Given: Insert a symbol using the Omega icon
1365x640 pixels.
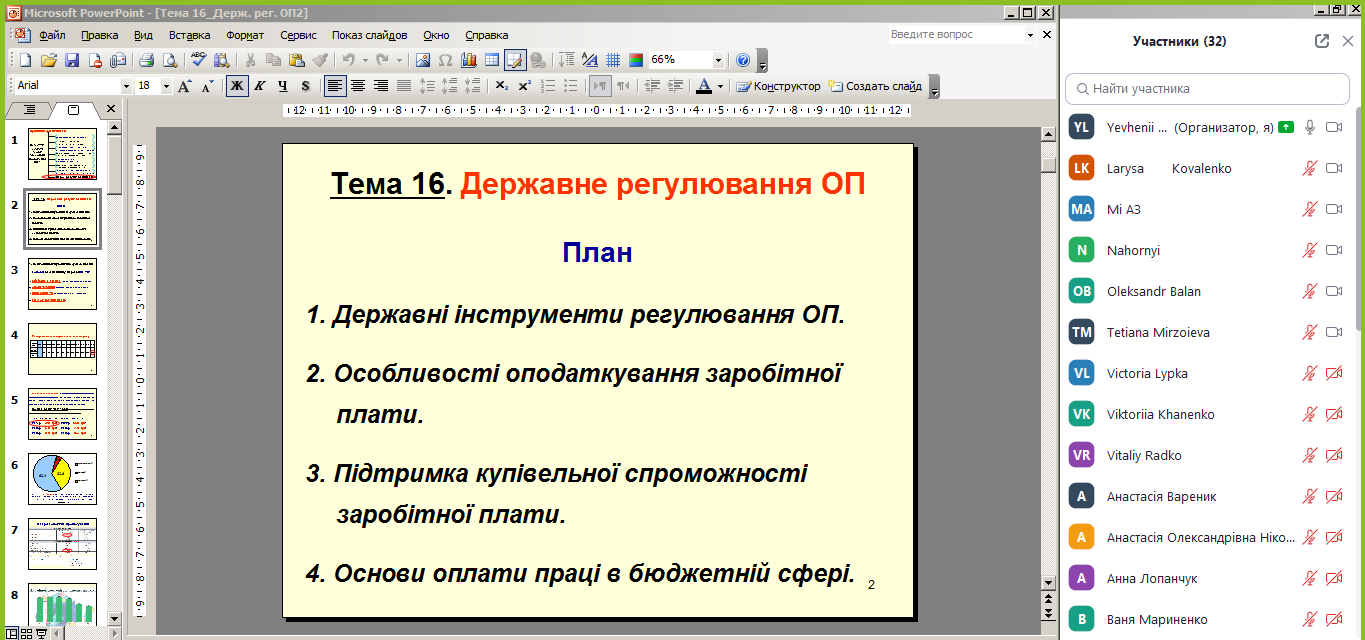Looking at the screenshot, I should point(445,60).
